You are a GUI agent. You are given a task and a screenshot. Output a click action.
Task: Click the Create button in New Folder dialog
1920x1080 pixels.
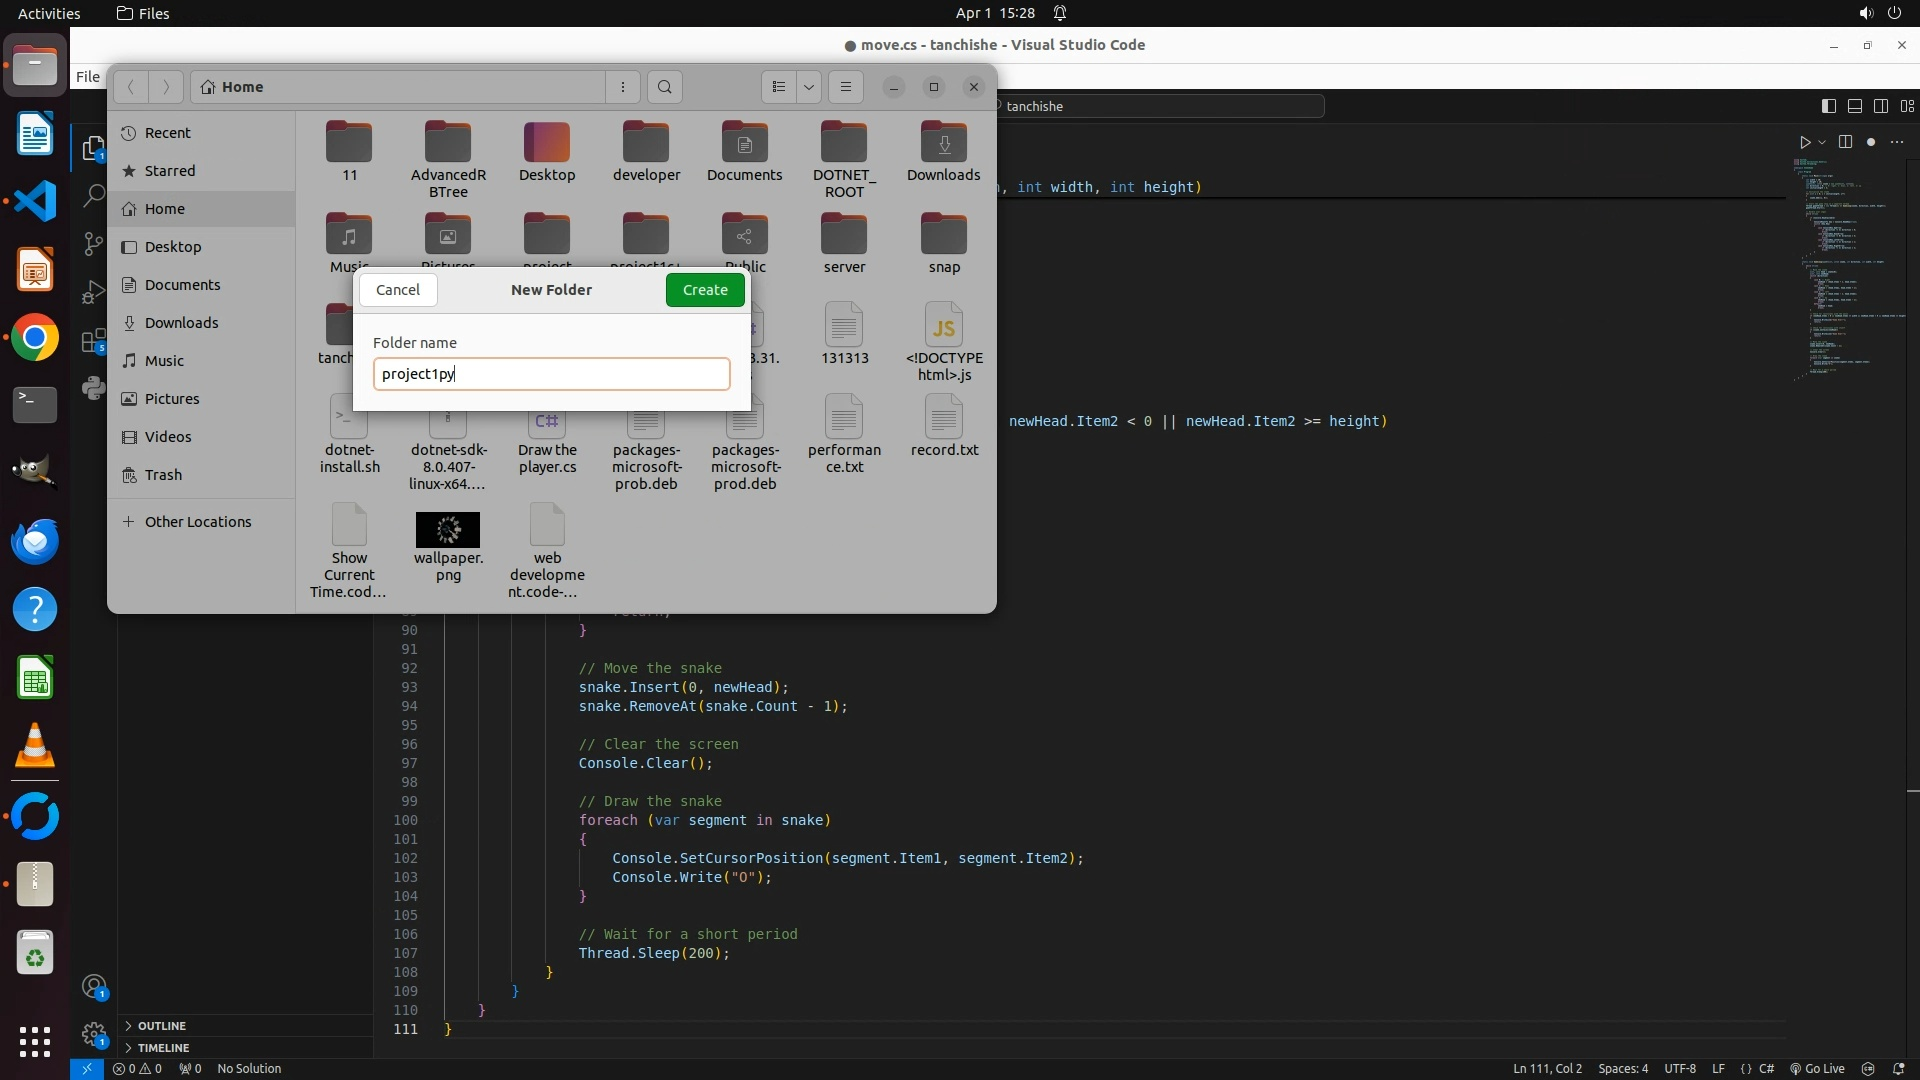(705, 290)
